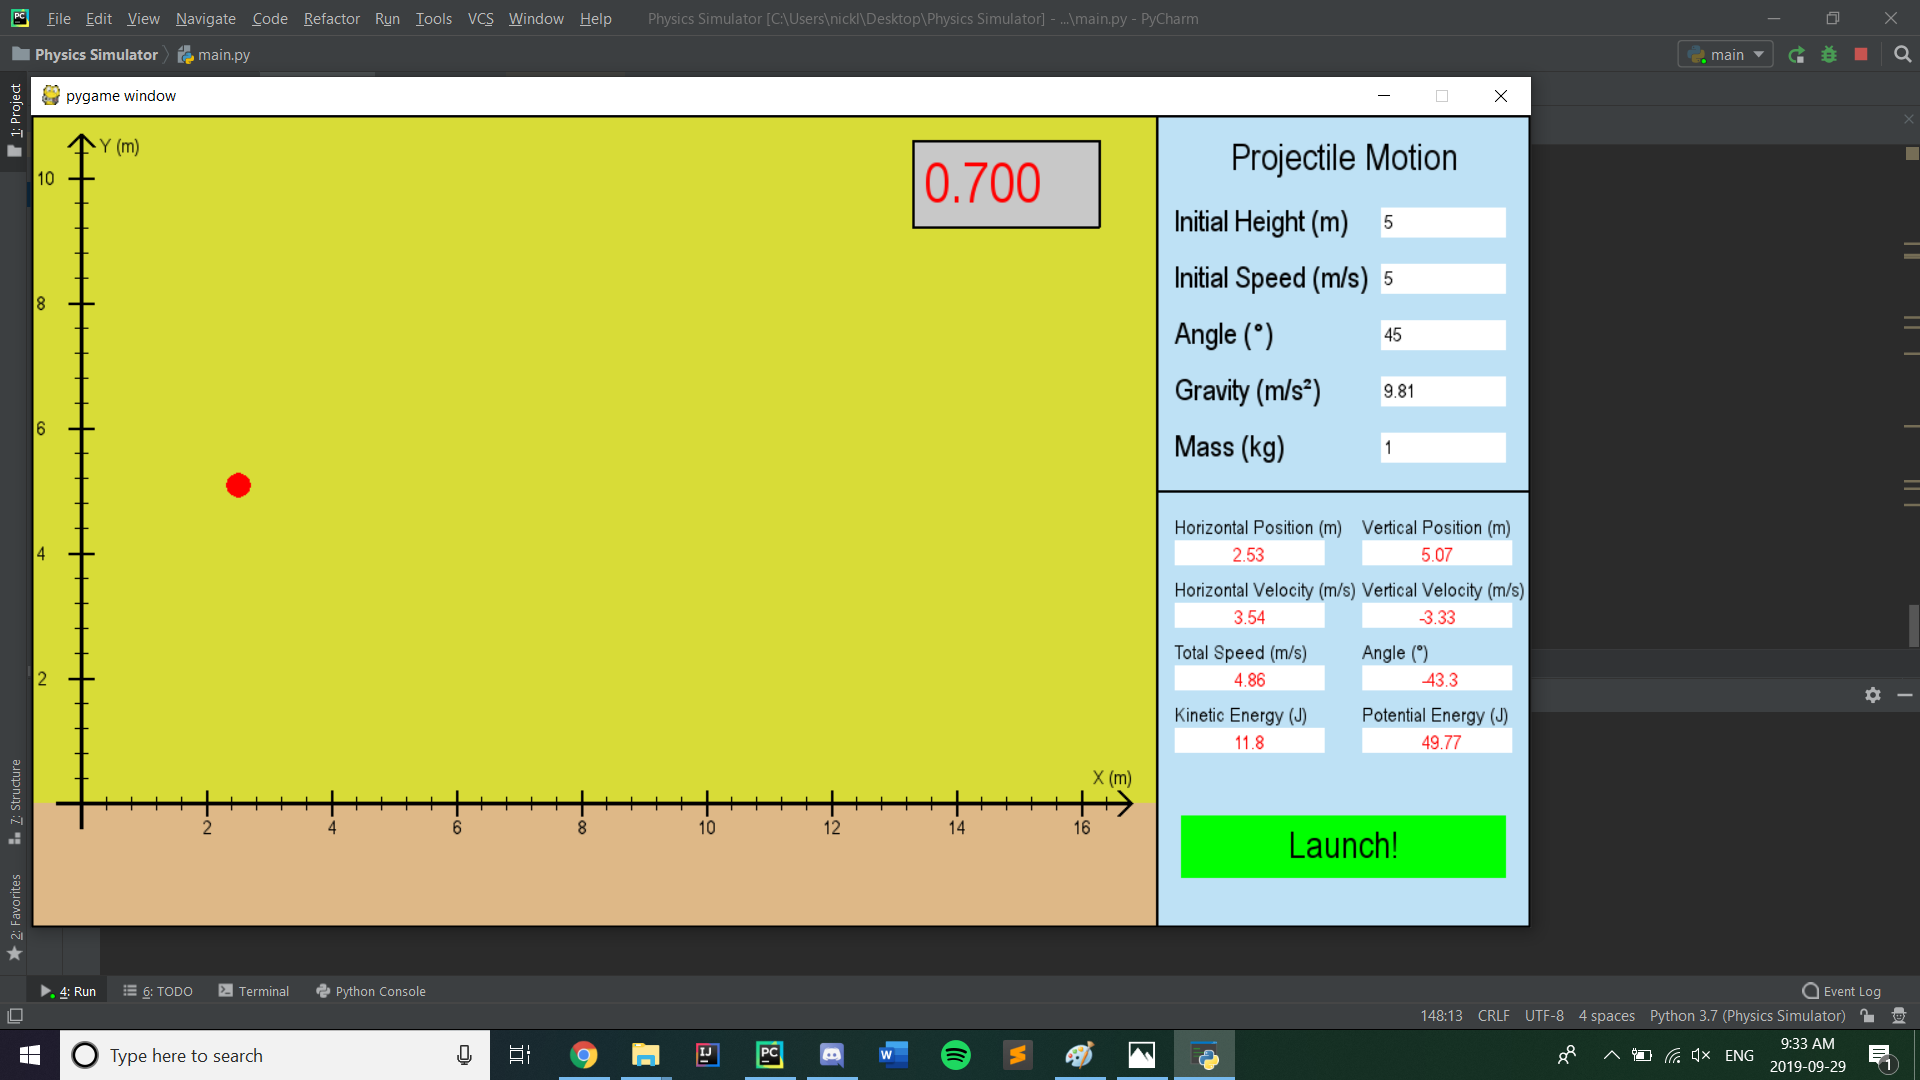Open the Event Log
This screenshot has height=1080, width=1920.
[x=1841, y=991]
